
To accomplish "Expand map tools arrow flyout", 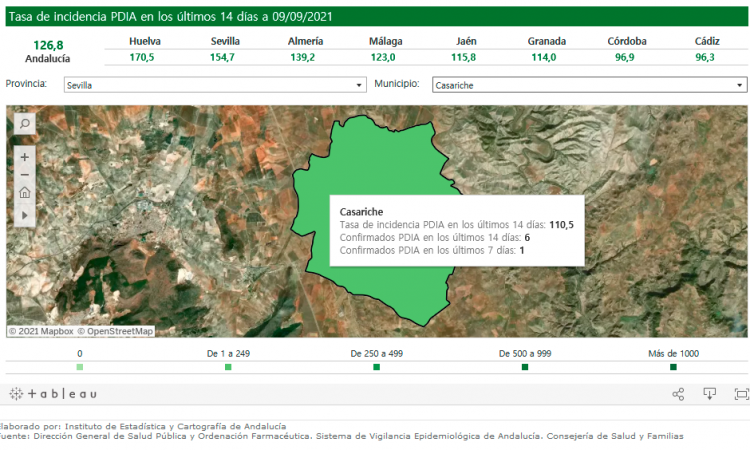I will click(x=24, y=214).
